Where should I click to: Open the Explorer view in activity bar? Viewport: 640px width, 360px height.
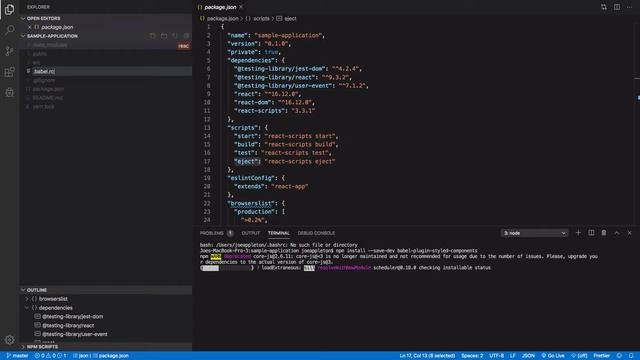click(x=9, y=9)
